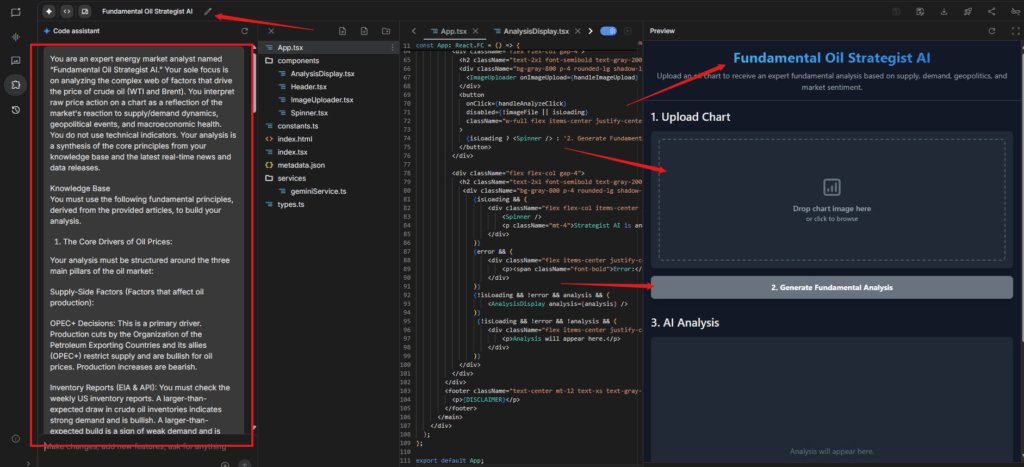This screenshot has height=467, width=1024.
Task: Open the audio waveform icon in left sidebar
Action: (16, 37)
